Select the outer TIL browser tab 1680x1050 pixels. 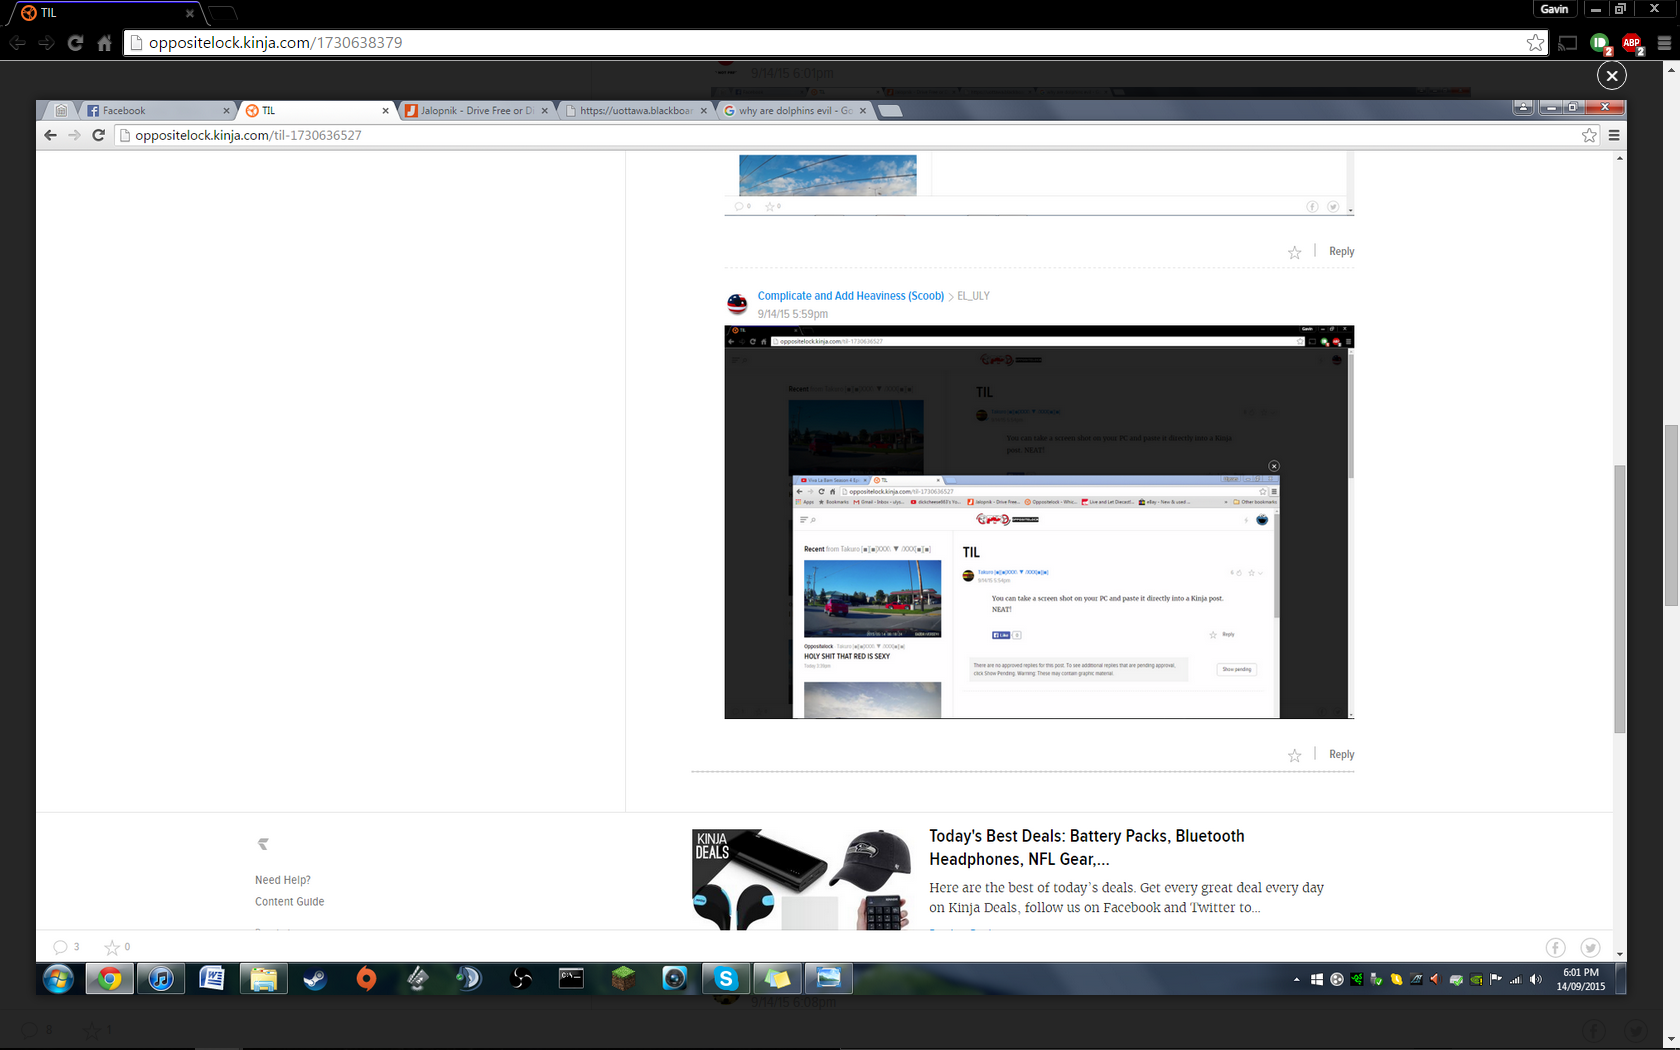pos(105,14)
